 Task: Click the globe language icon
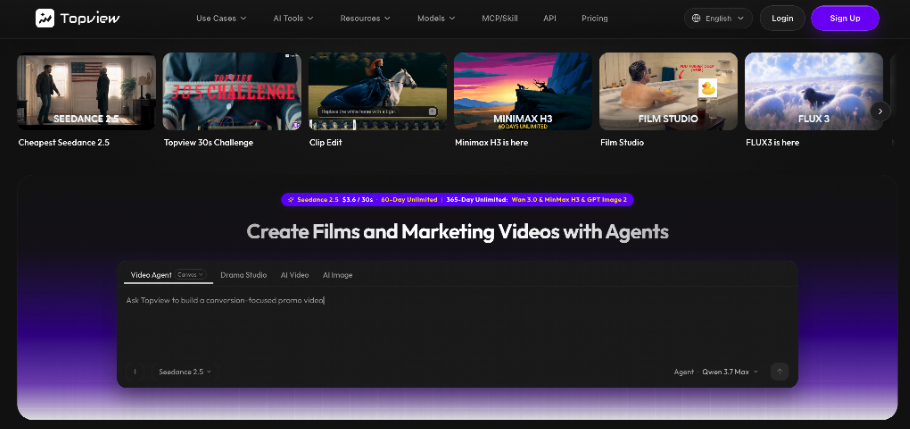696,18
